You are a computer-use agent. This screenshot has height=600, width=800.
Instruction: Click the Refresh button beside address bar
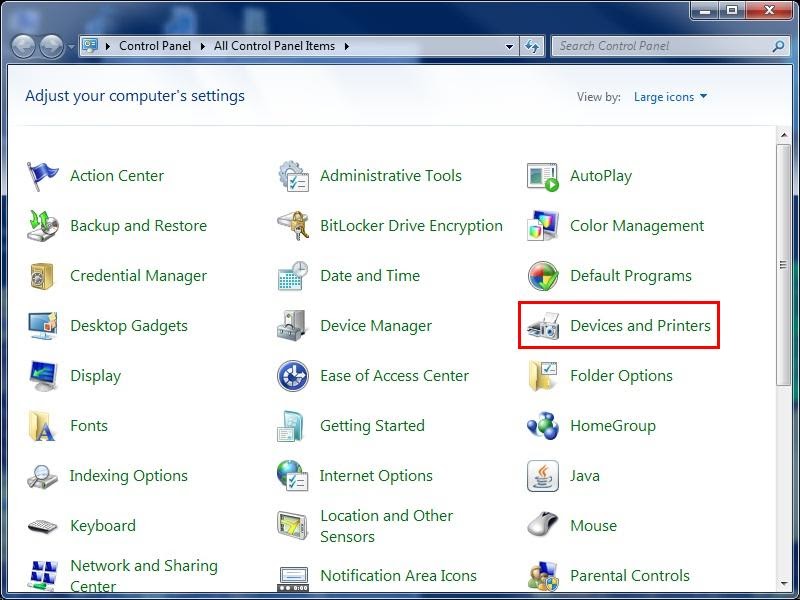(x=532, y=46)
